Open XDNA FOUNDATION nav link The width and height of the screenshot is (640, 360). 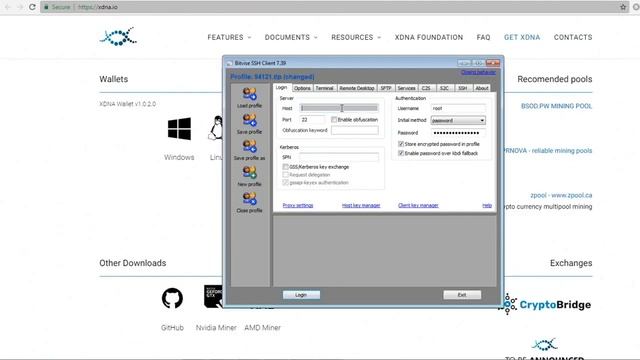tap(429, 37)
